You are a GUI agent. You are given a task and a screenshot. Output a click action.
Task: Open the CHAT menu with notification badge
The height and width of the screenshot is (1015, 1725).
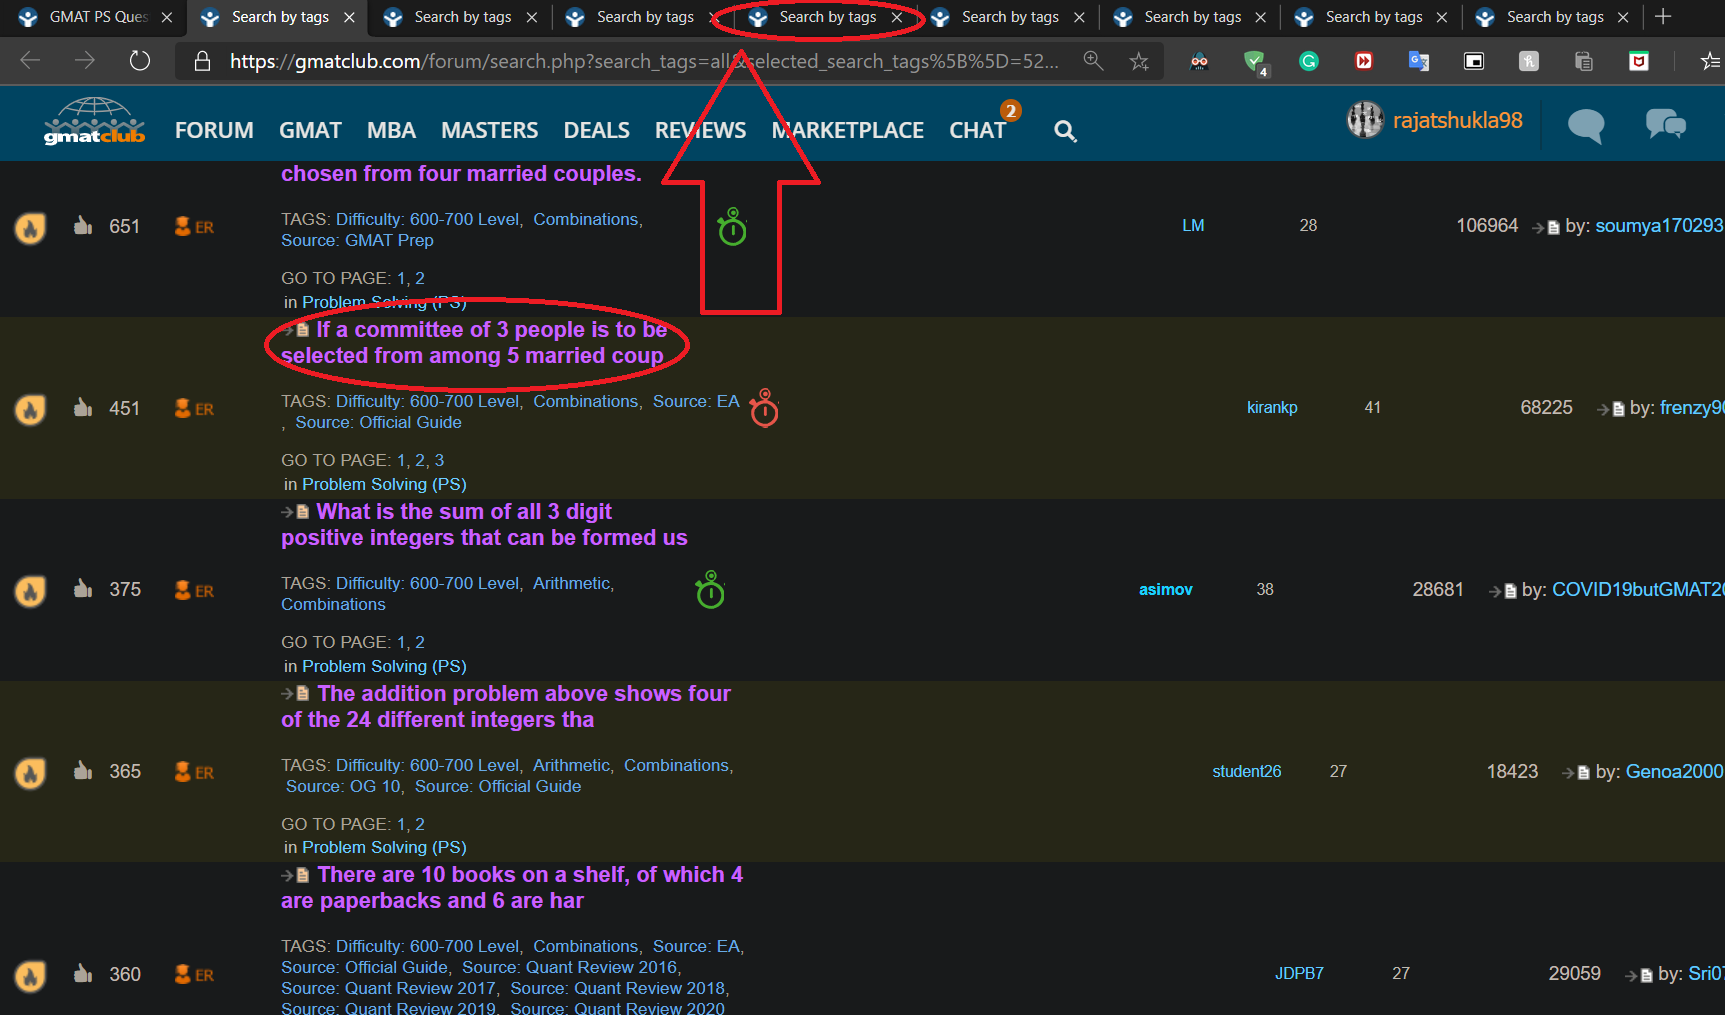[x=977, y=131]
